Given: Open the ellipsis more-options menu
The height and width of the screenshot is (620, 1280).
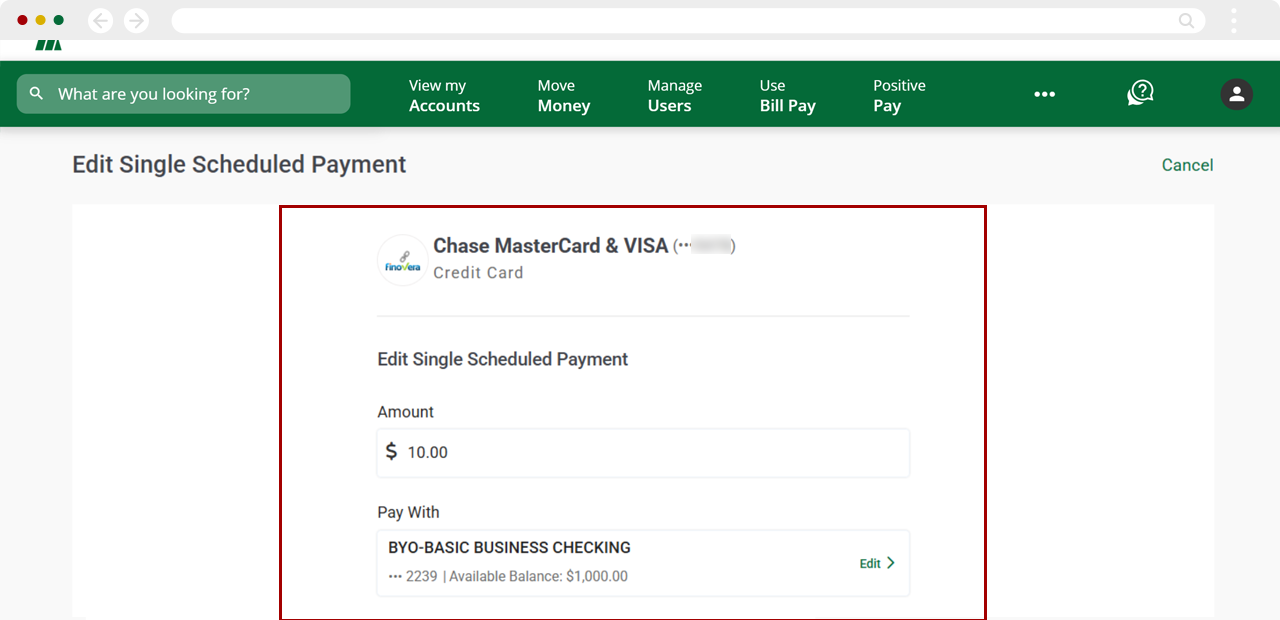Looking at the screenshot, I should click(x=1045, y=93).
